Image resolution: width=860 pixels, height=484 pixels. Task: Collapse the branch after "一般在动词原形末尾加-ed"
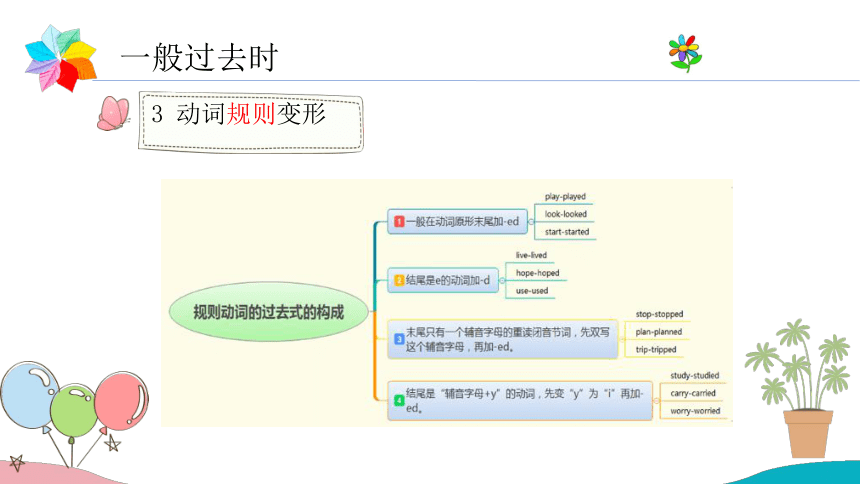531,222
